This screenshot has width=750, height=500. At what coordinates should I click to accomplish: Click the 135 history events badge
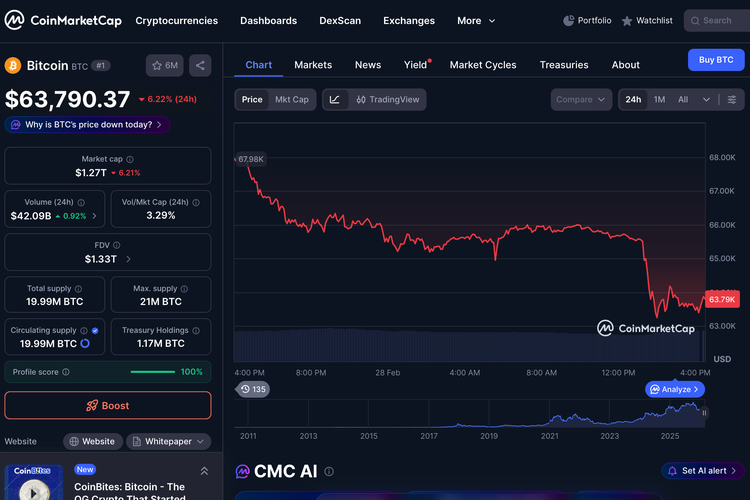coord(253,389)
